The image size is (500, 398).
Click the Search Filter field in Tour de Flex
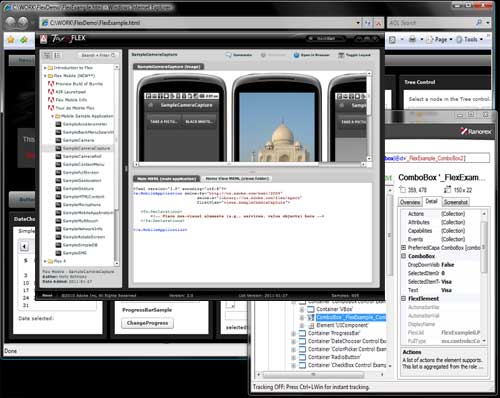97,55
